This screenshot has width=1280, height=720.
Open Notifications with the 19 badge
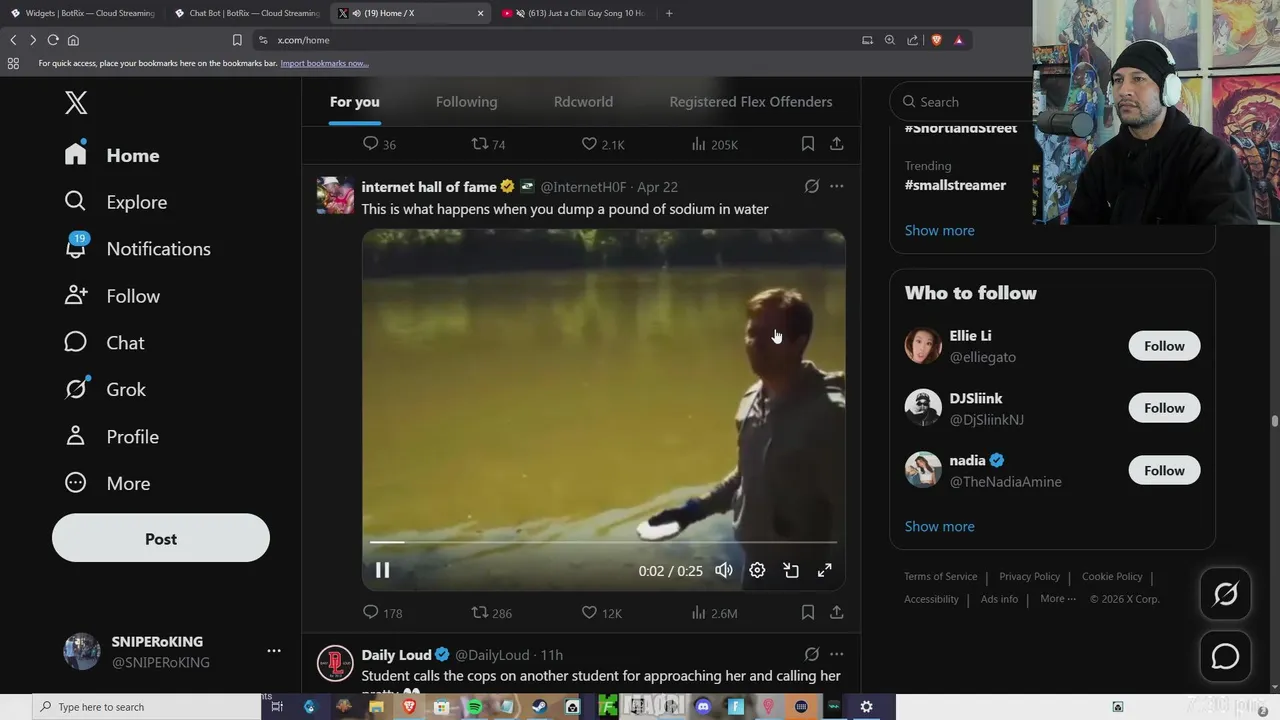point(137,248)
